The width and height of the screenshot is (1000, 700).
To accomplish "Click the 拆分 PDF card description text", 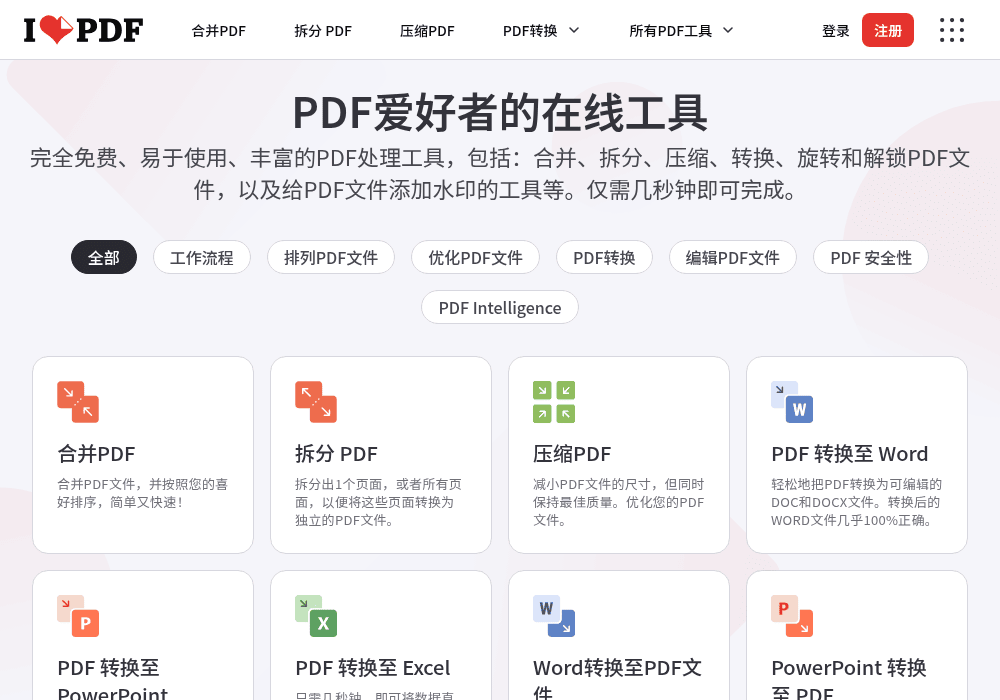I will pos(378,502).
